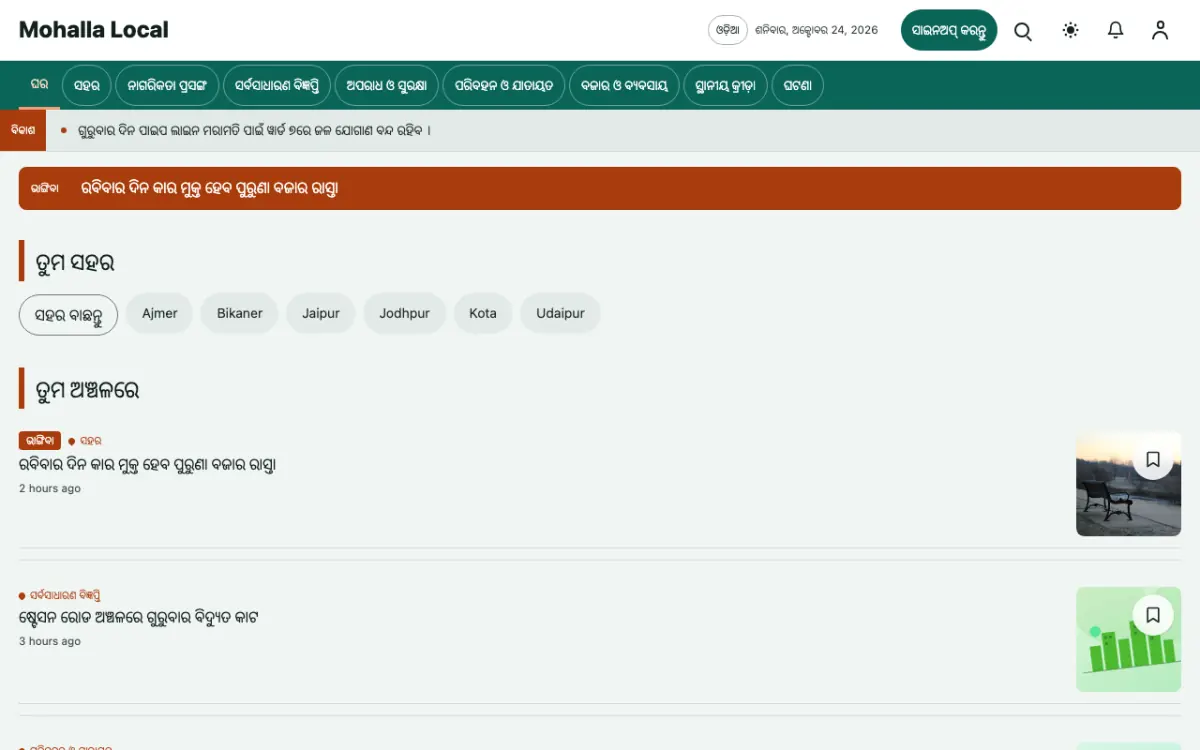
Task: Open the ଓଡ଼ିଆ language selector
Action: coord(728,30)
